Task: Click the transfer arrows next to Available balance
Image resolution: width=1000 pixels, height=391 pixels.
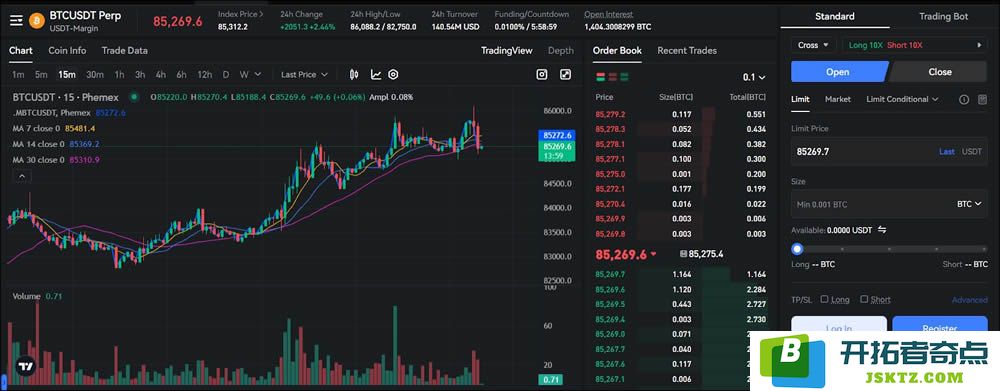Action: (x=882, y=230)
